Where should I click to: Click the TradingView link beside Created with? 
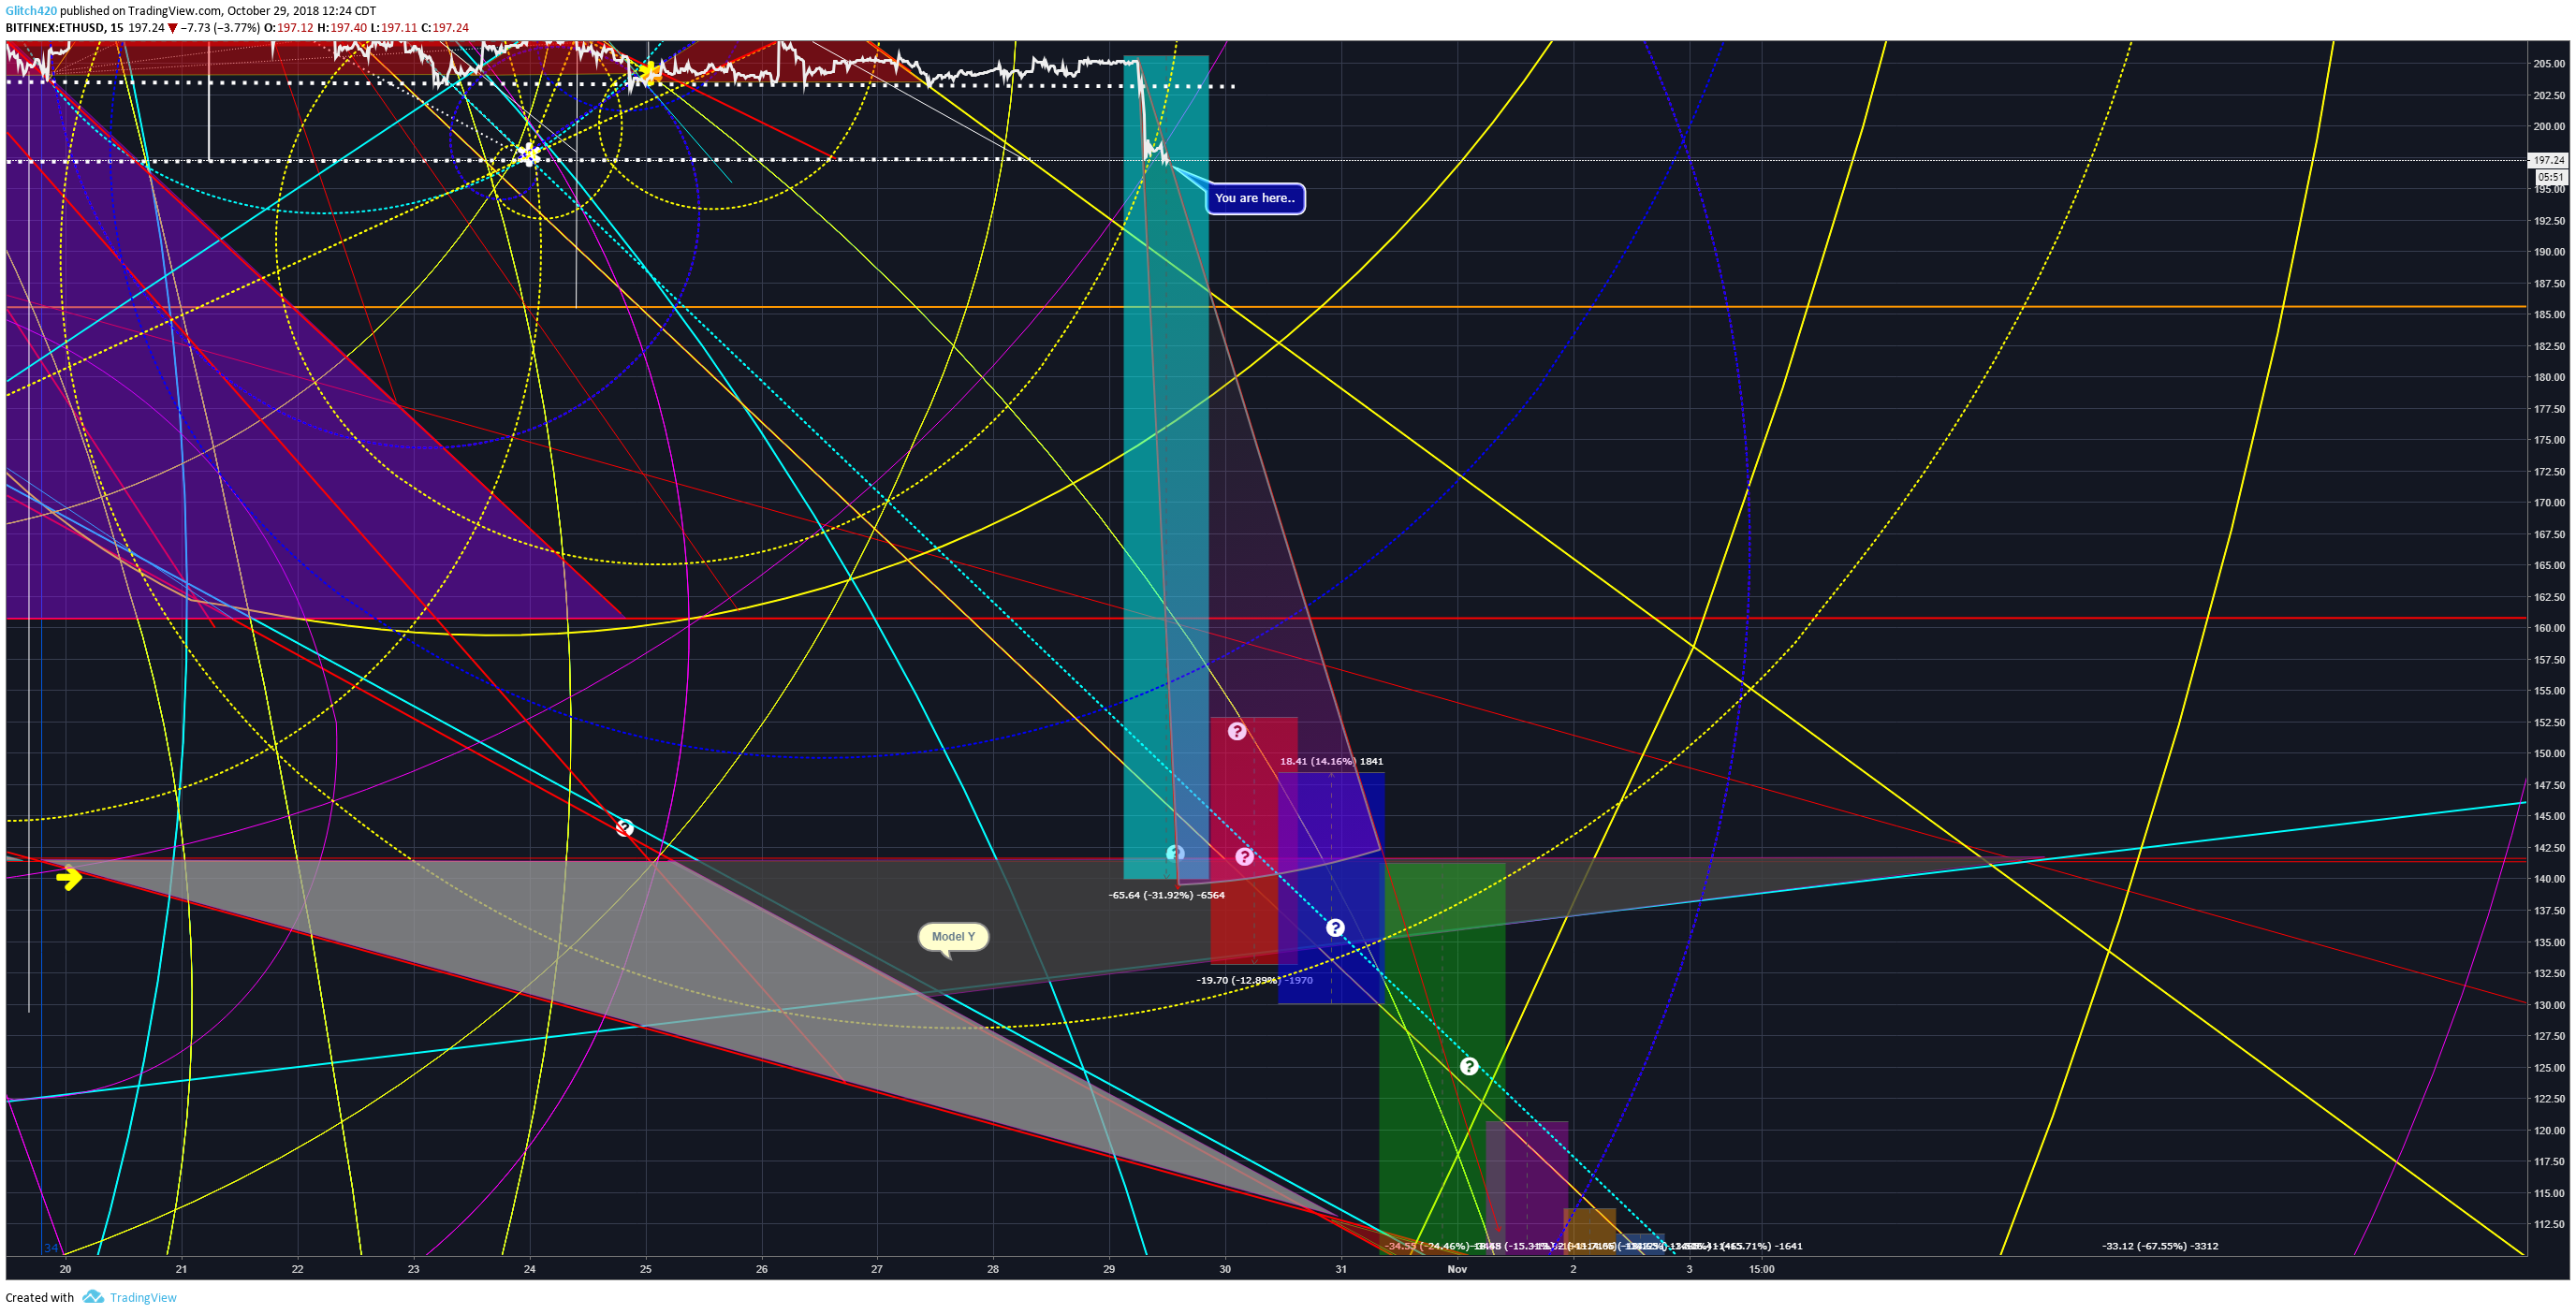click(143, 1297)
